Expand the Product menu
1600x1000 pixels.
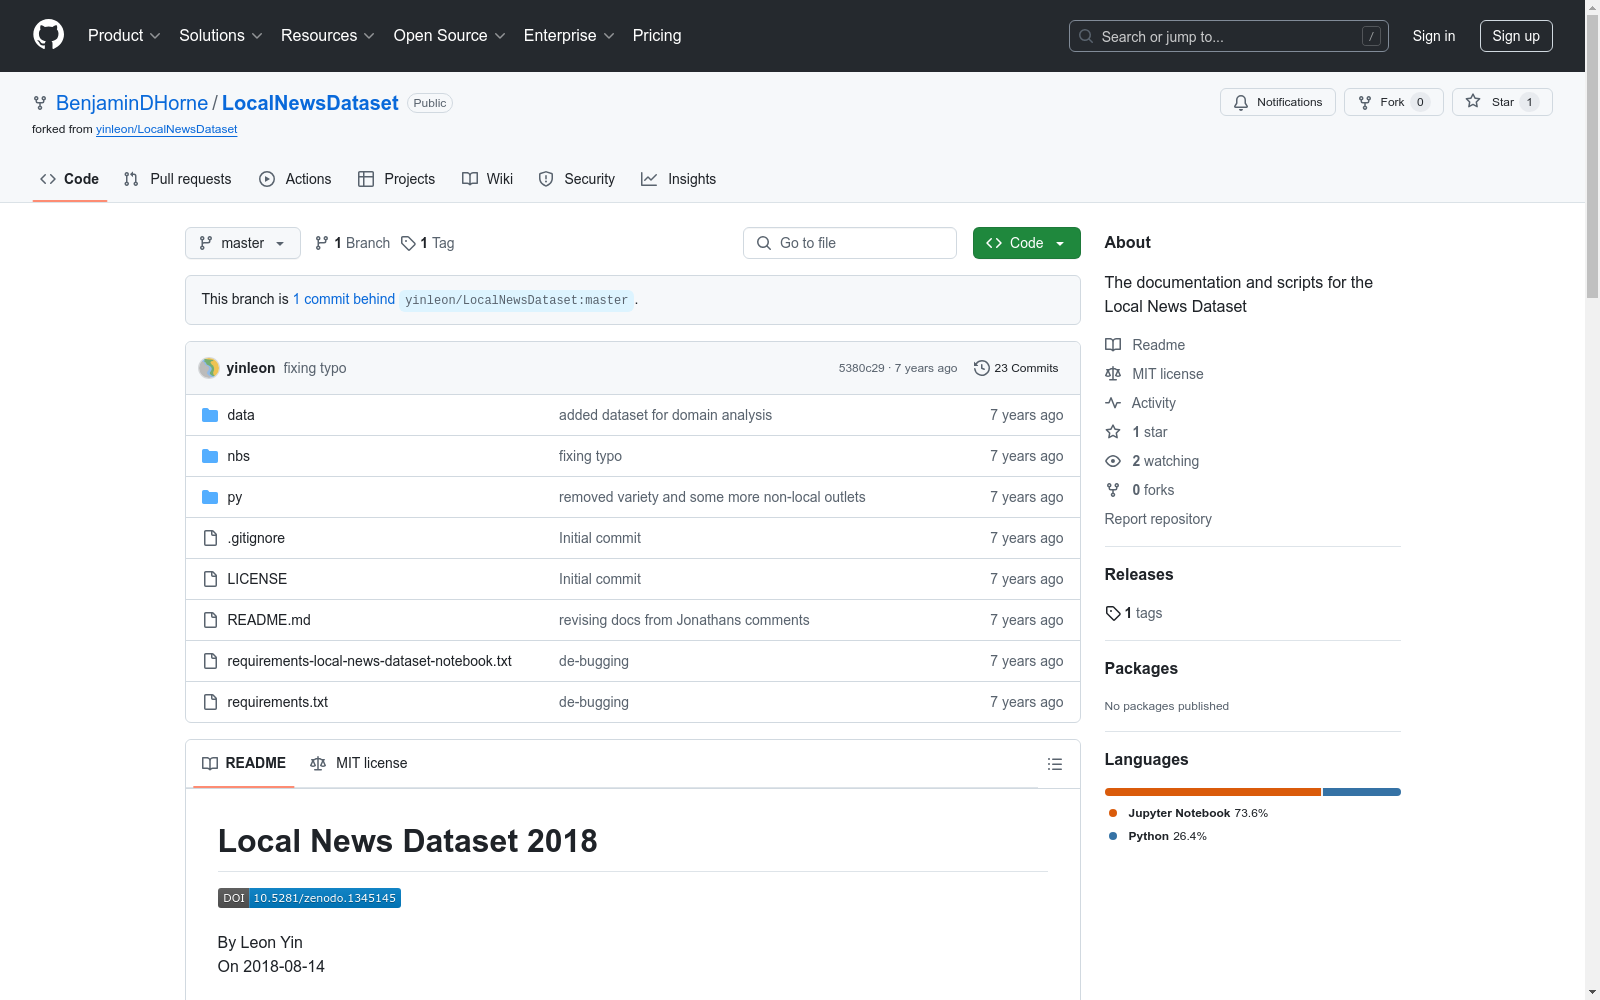point(124,36)
